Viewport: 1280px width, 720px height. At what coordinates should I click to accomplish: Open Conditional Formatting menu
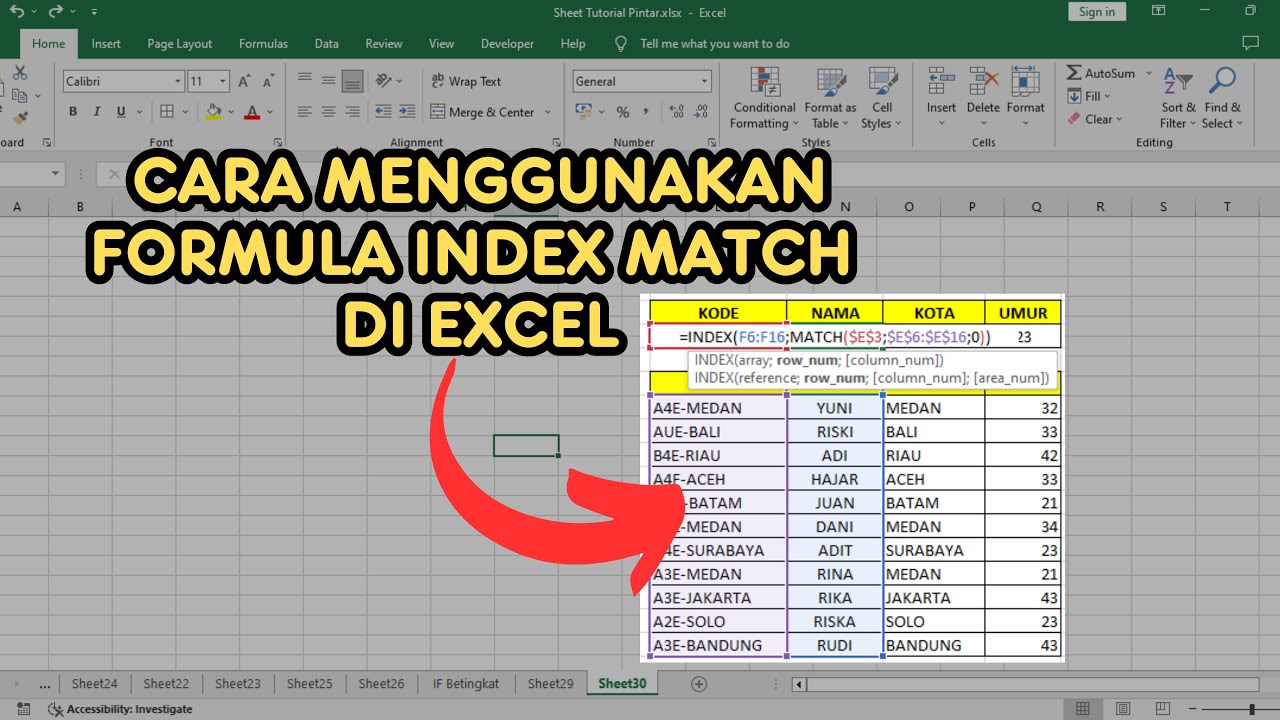click(x=764, y=98)
